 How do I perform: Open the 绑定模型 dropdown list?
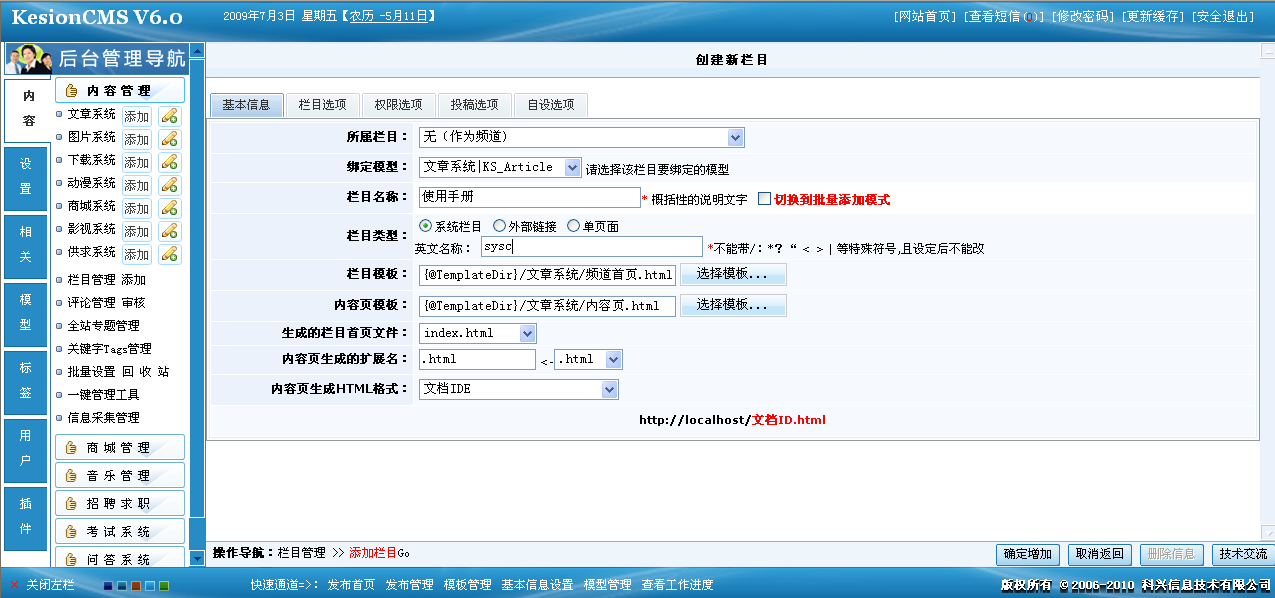572,168
